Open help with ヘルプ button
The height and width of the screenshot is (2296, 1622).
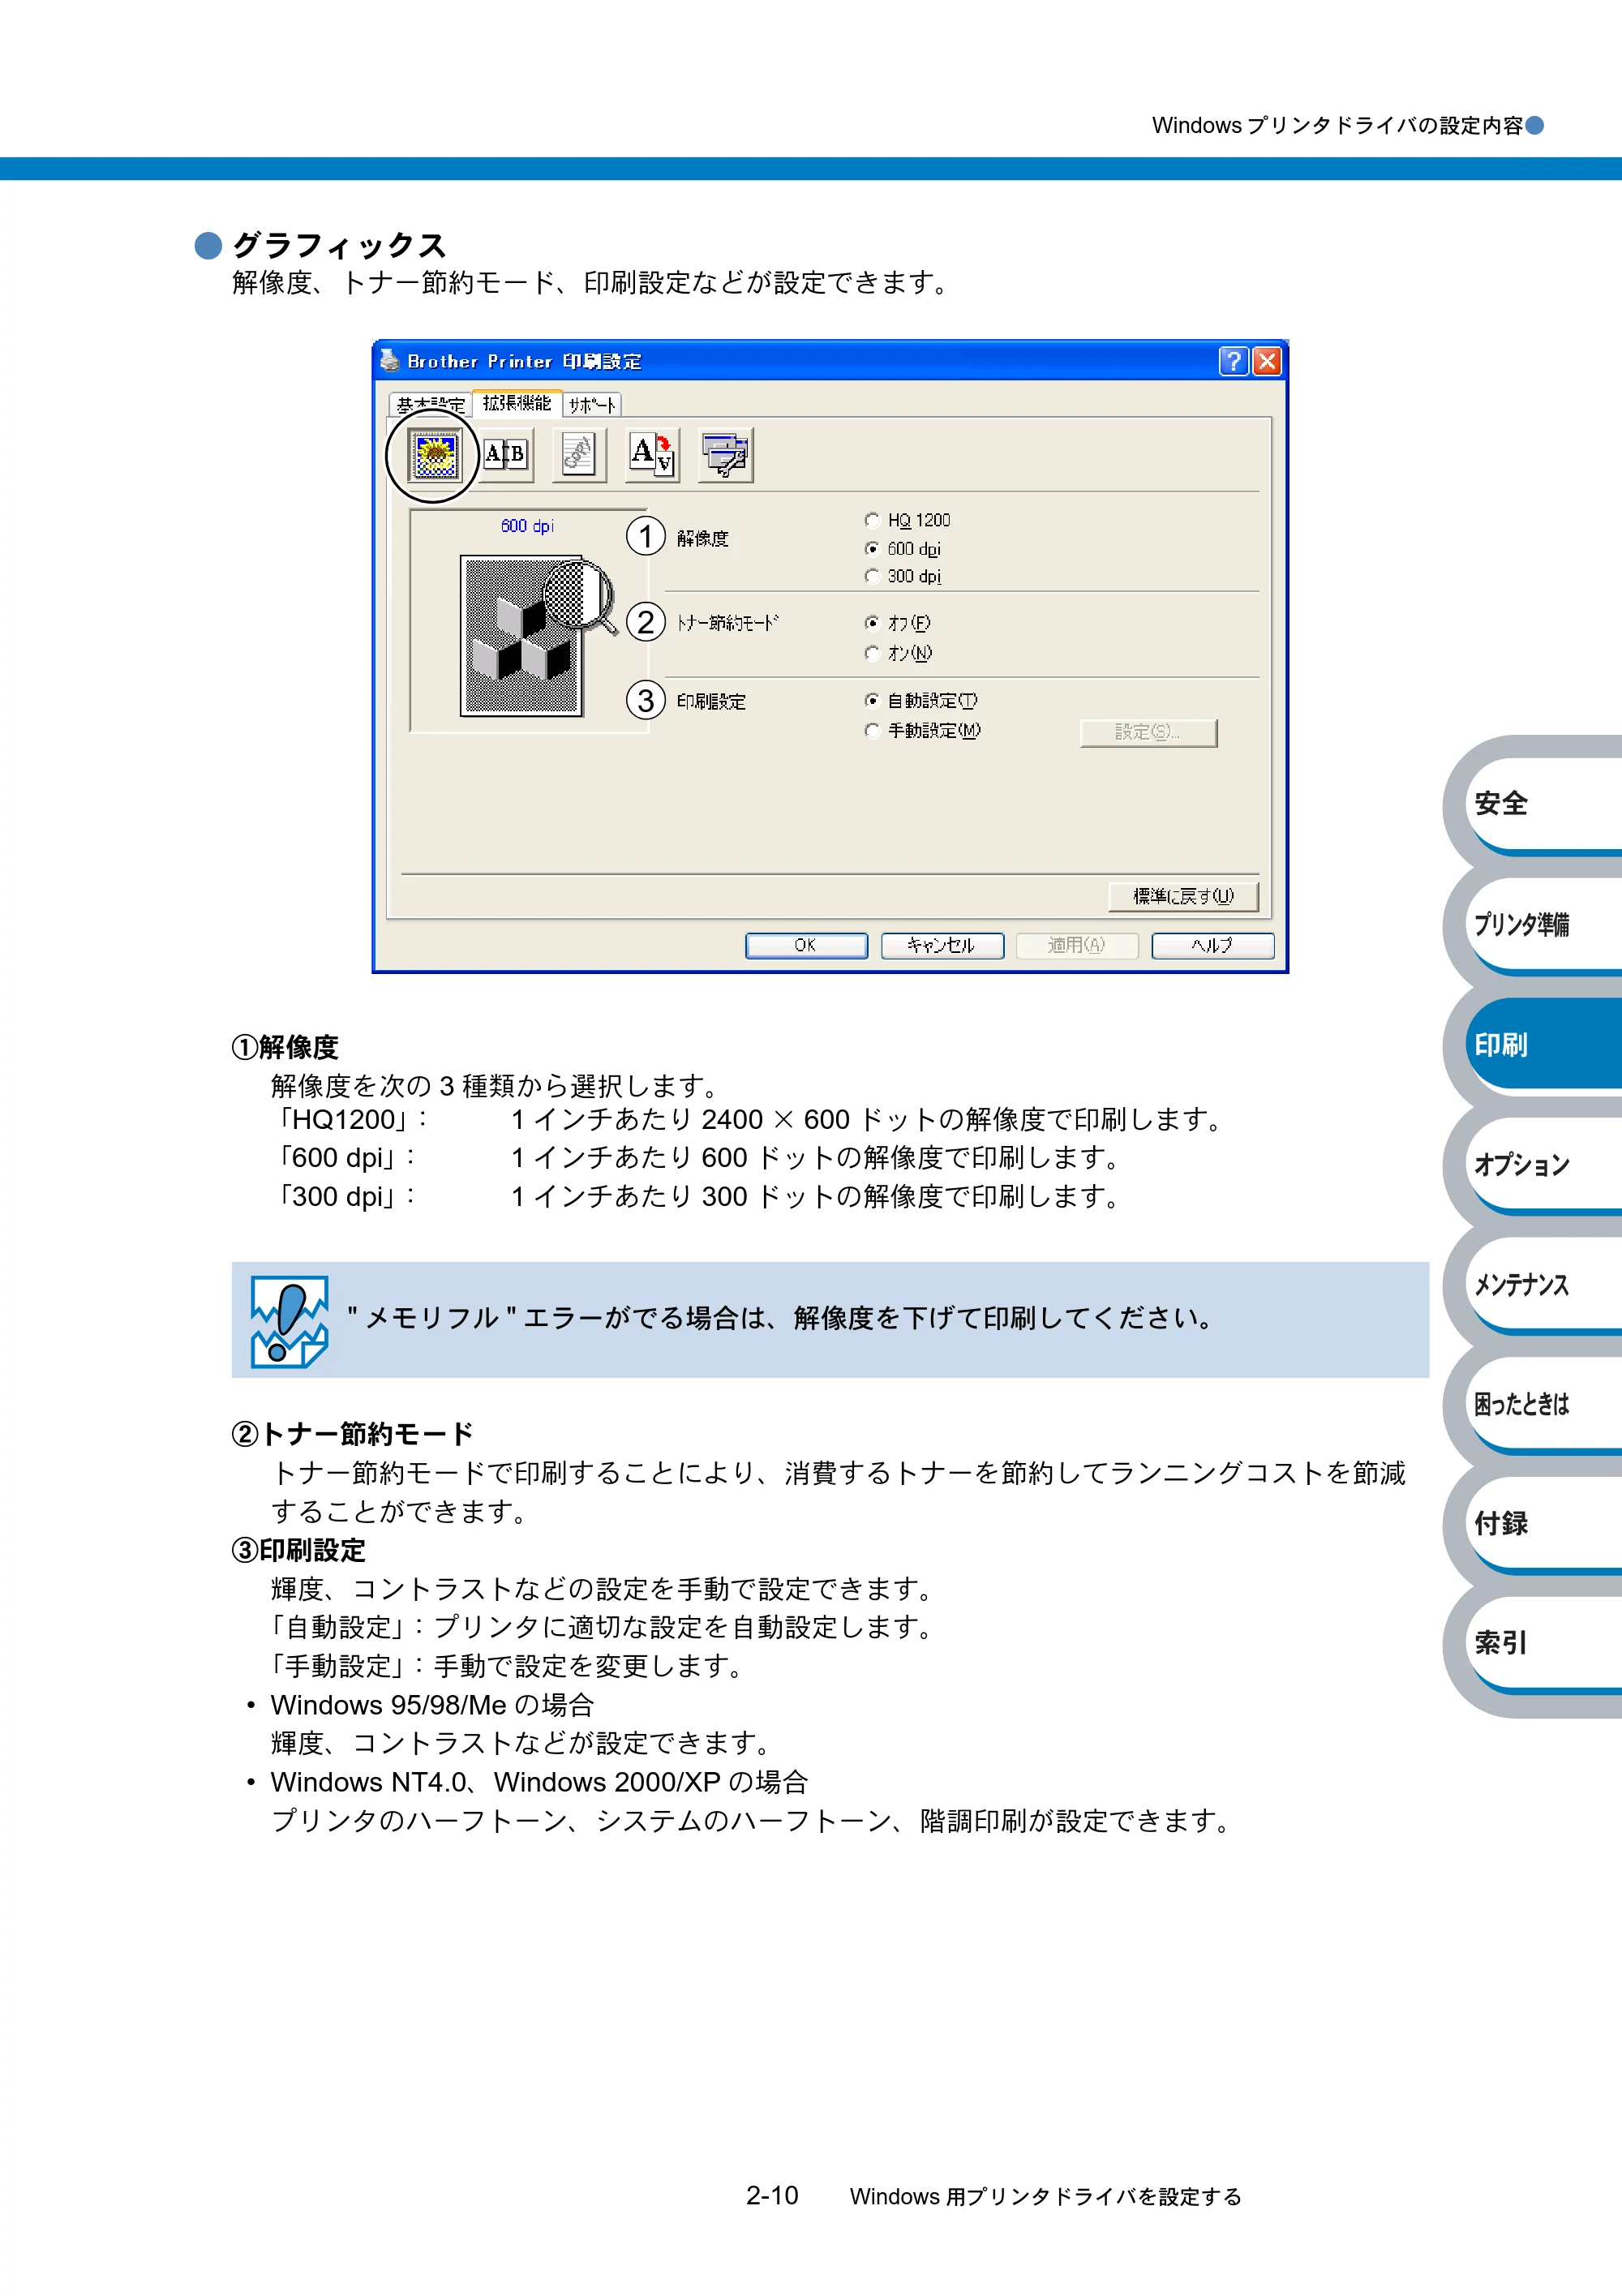pos(1213,945)
